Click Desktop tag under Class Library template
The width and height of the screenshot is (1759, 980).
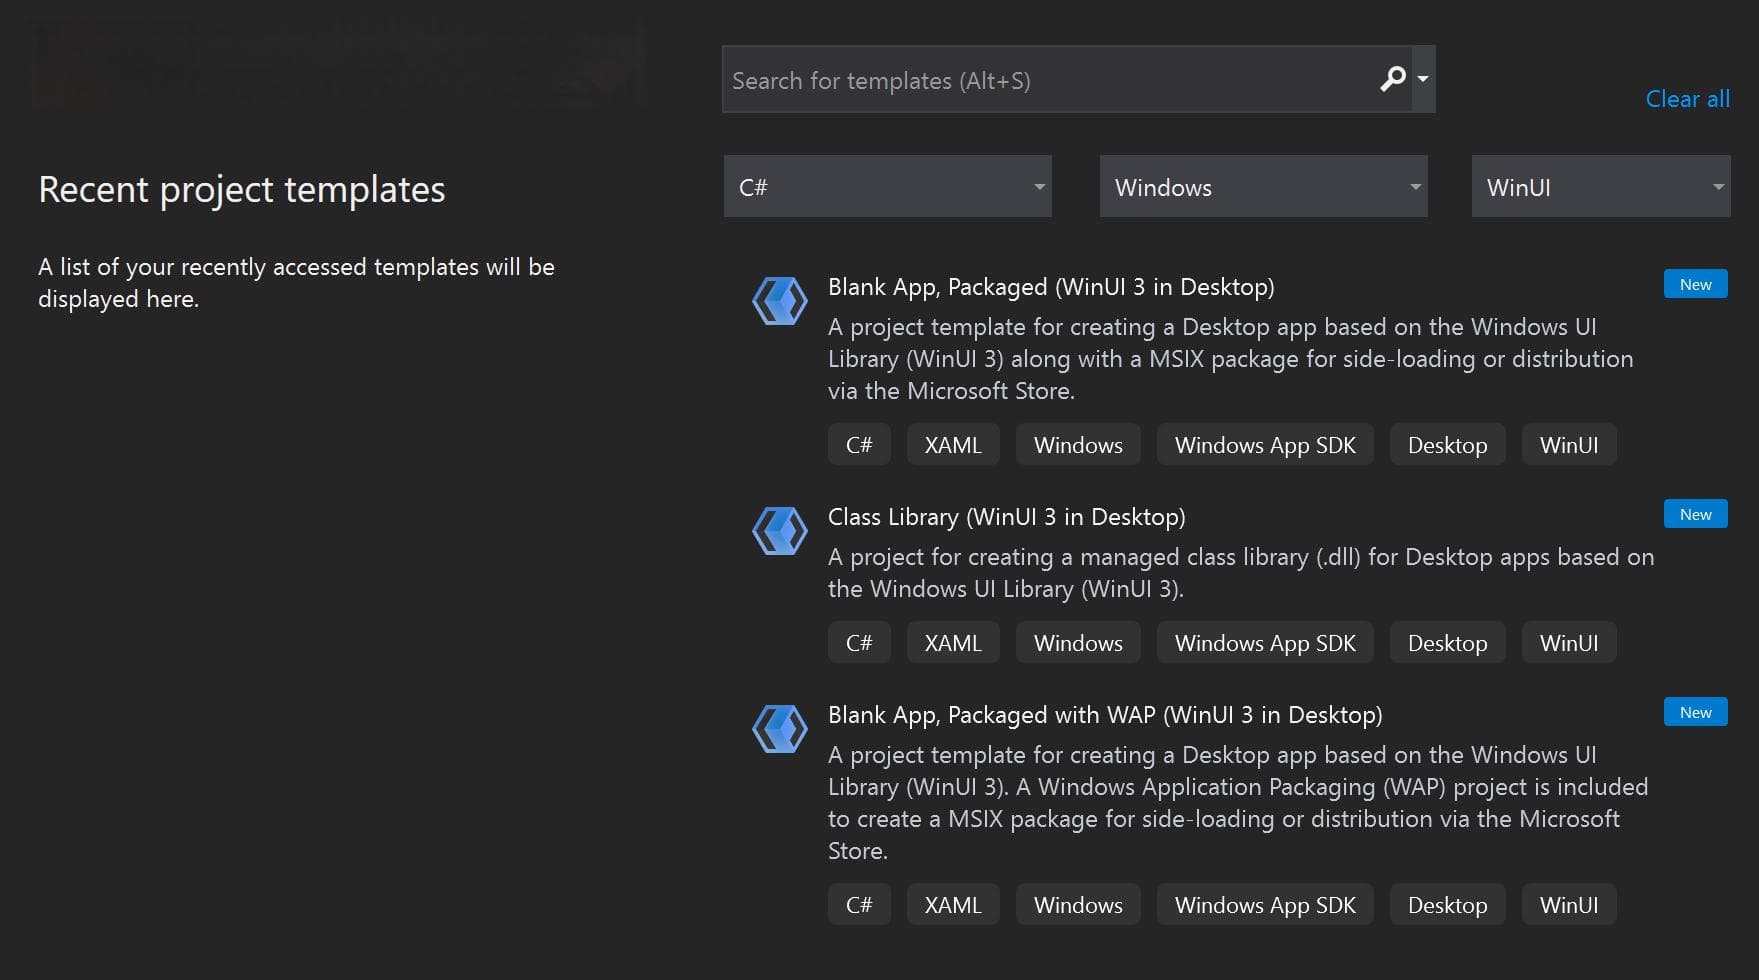(x=1447, y=643)
